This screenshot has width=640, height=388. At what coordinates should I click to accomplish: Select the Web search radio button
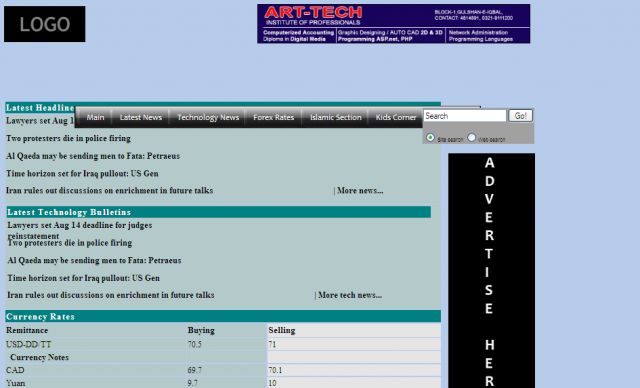pos(471,137)
